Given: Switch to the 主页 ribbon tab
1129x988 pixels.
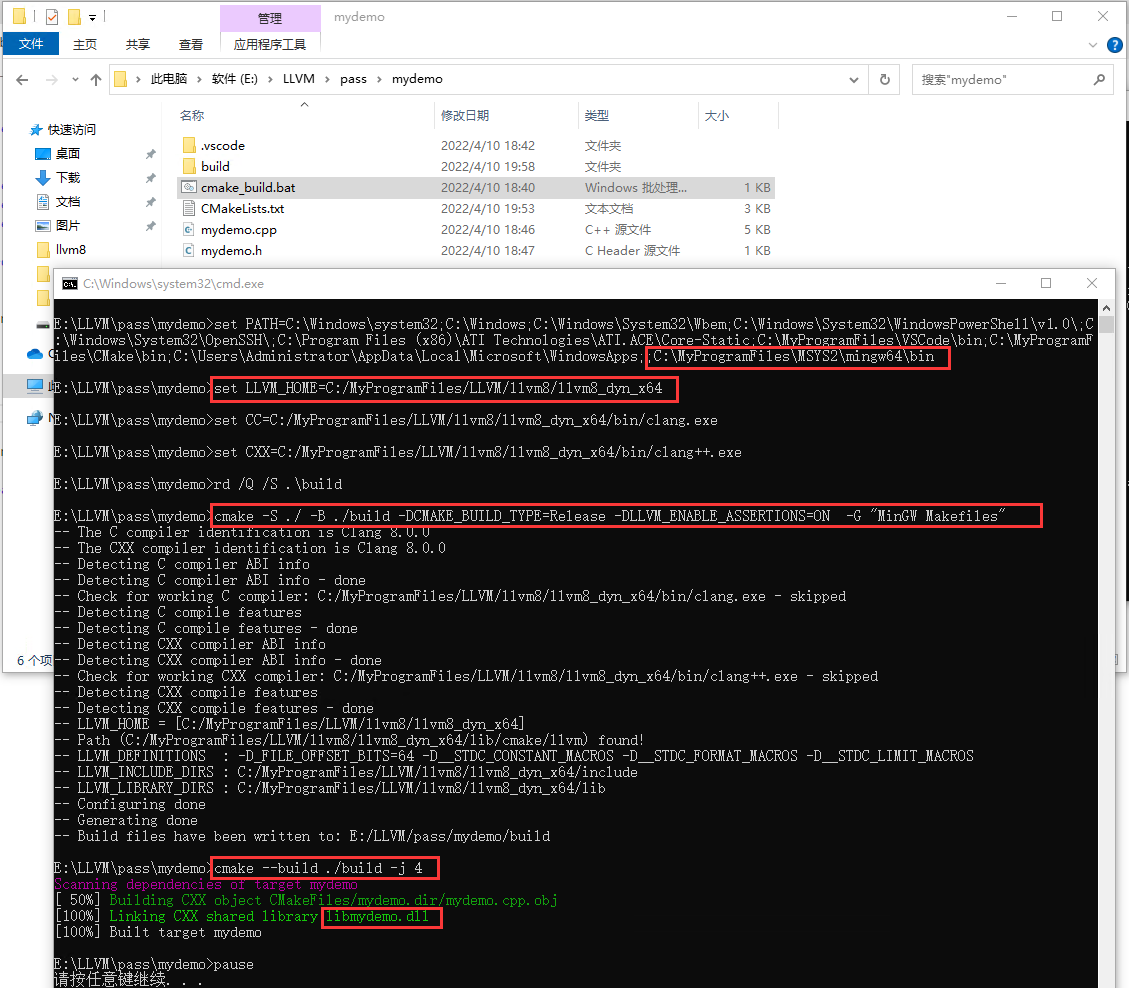Looking at the screenshot, I should (85, 45).
